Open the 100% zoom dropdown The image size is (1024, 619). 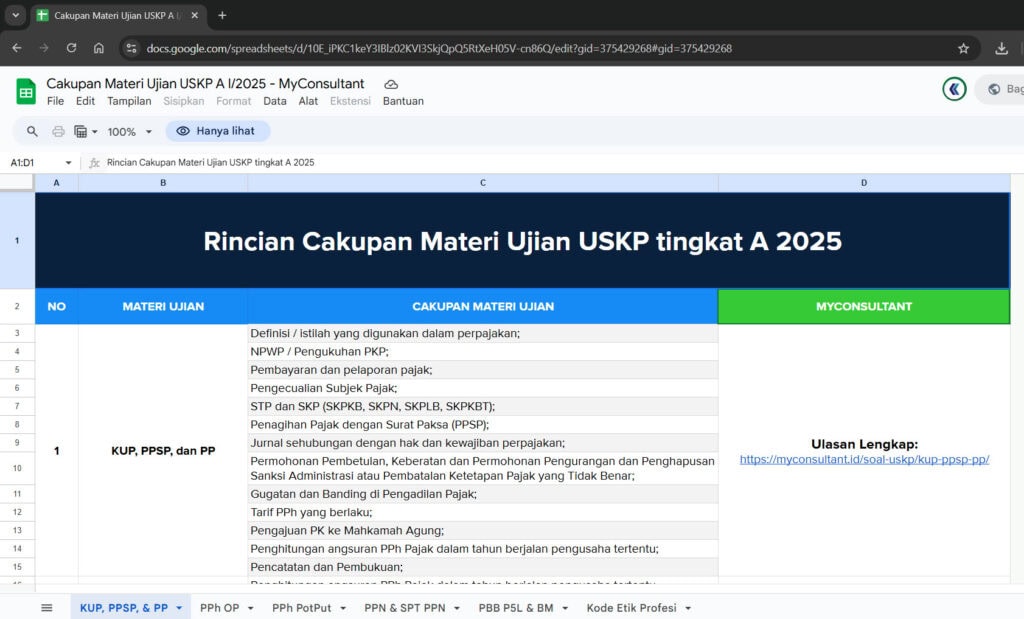(x=130, y=131)
